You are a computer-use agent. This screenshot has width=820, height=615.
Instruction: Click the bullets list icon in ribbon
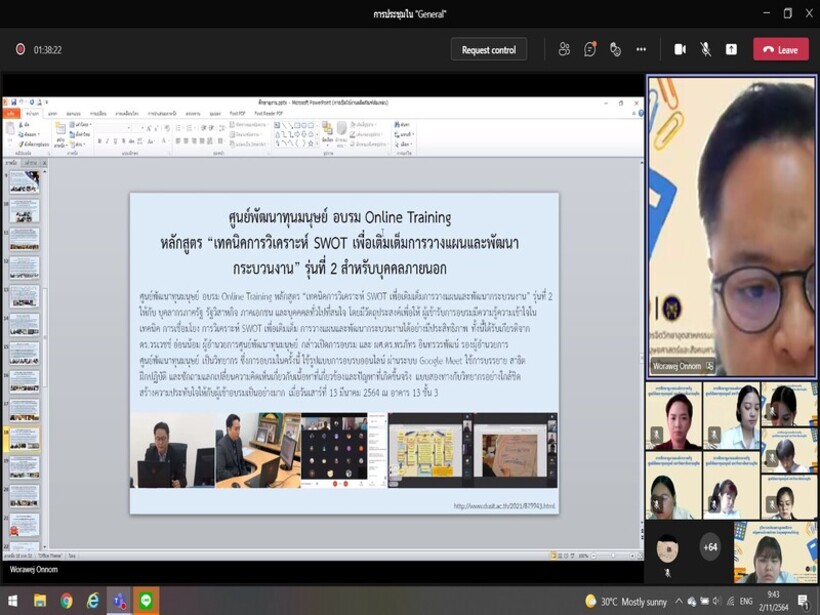(x=178, y=128)
